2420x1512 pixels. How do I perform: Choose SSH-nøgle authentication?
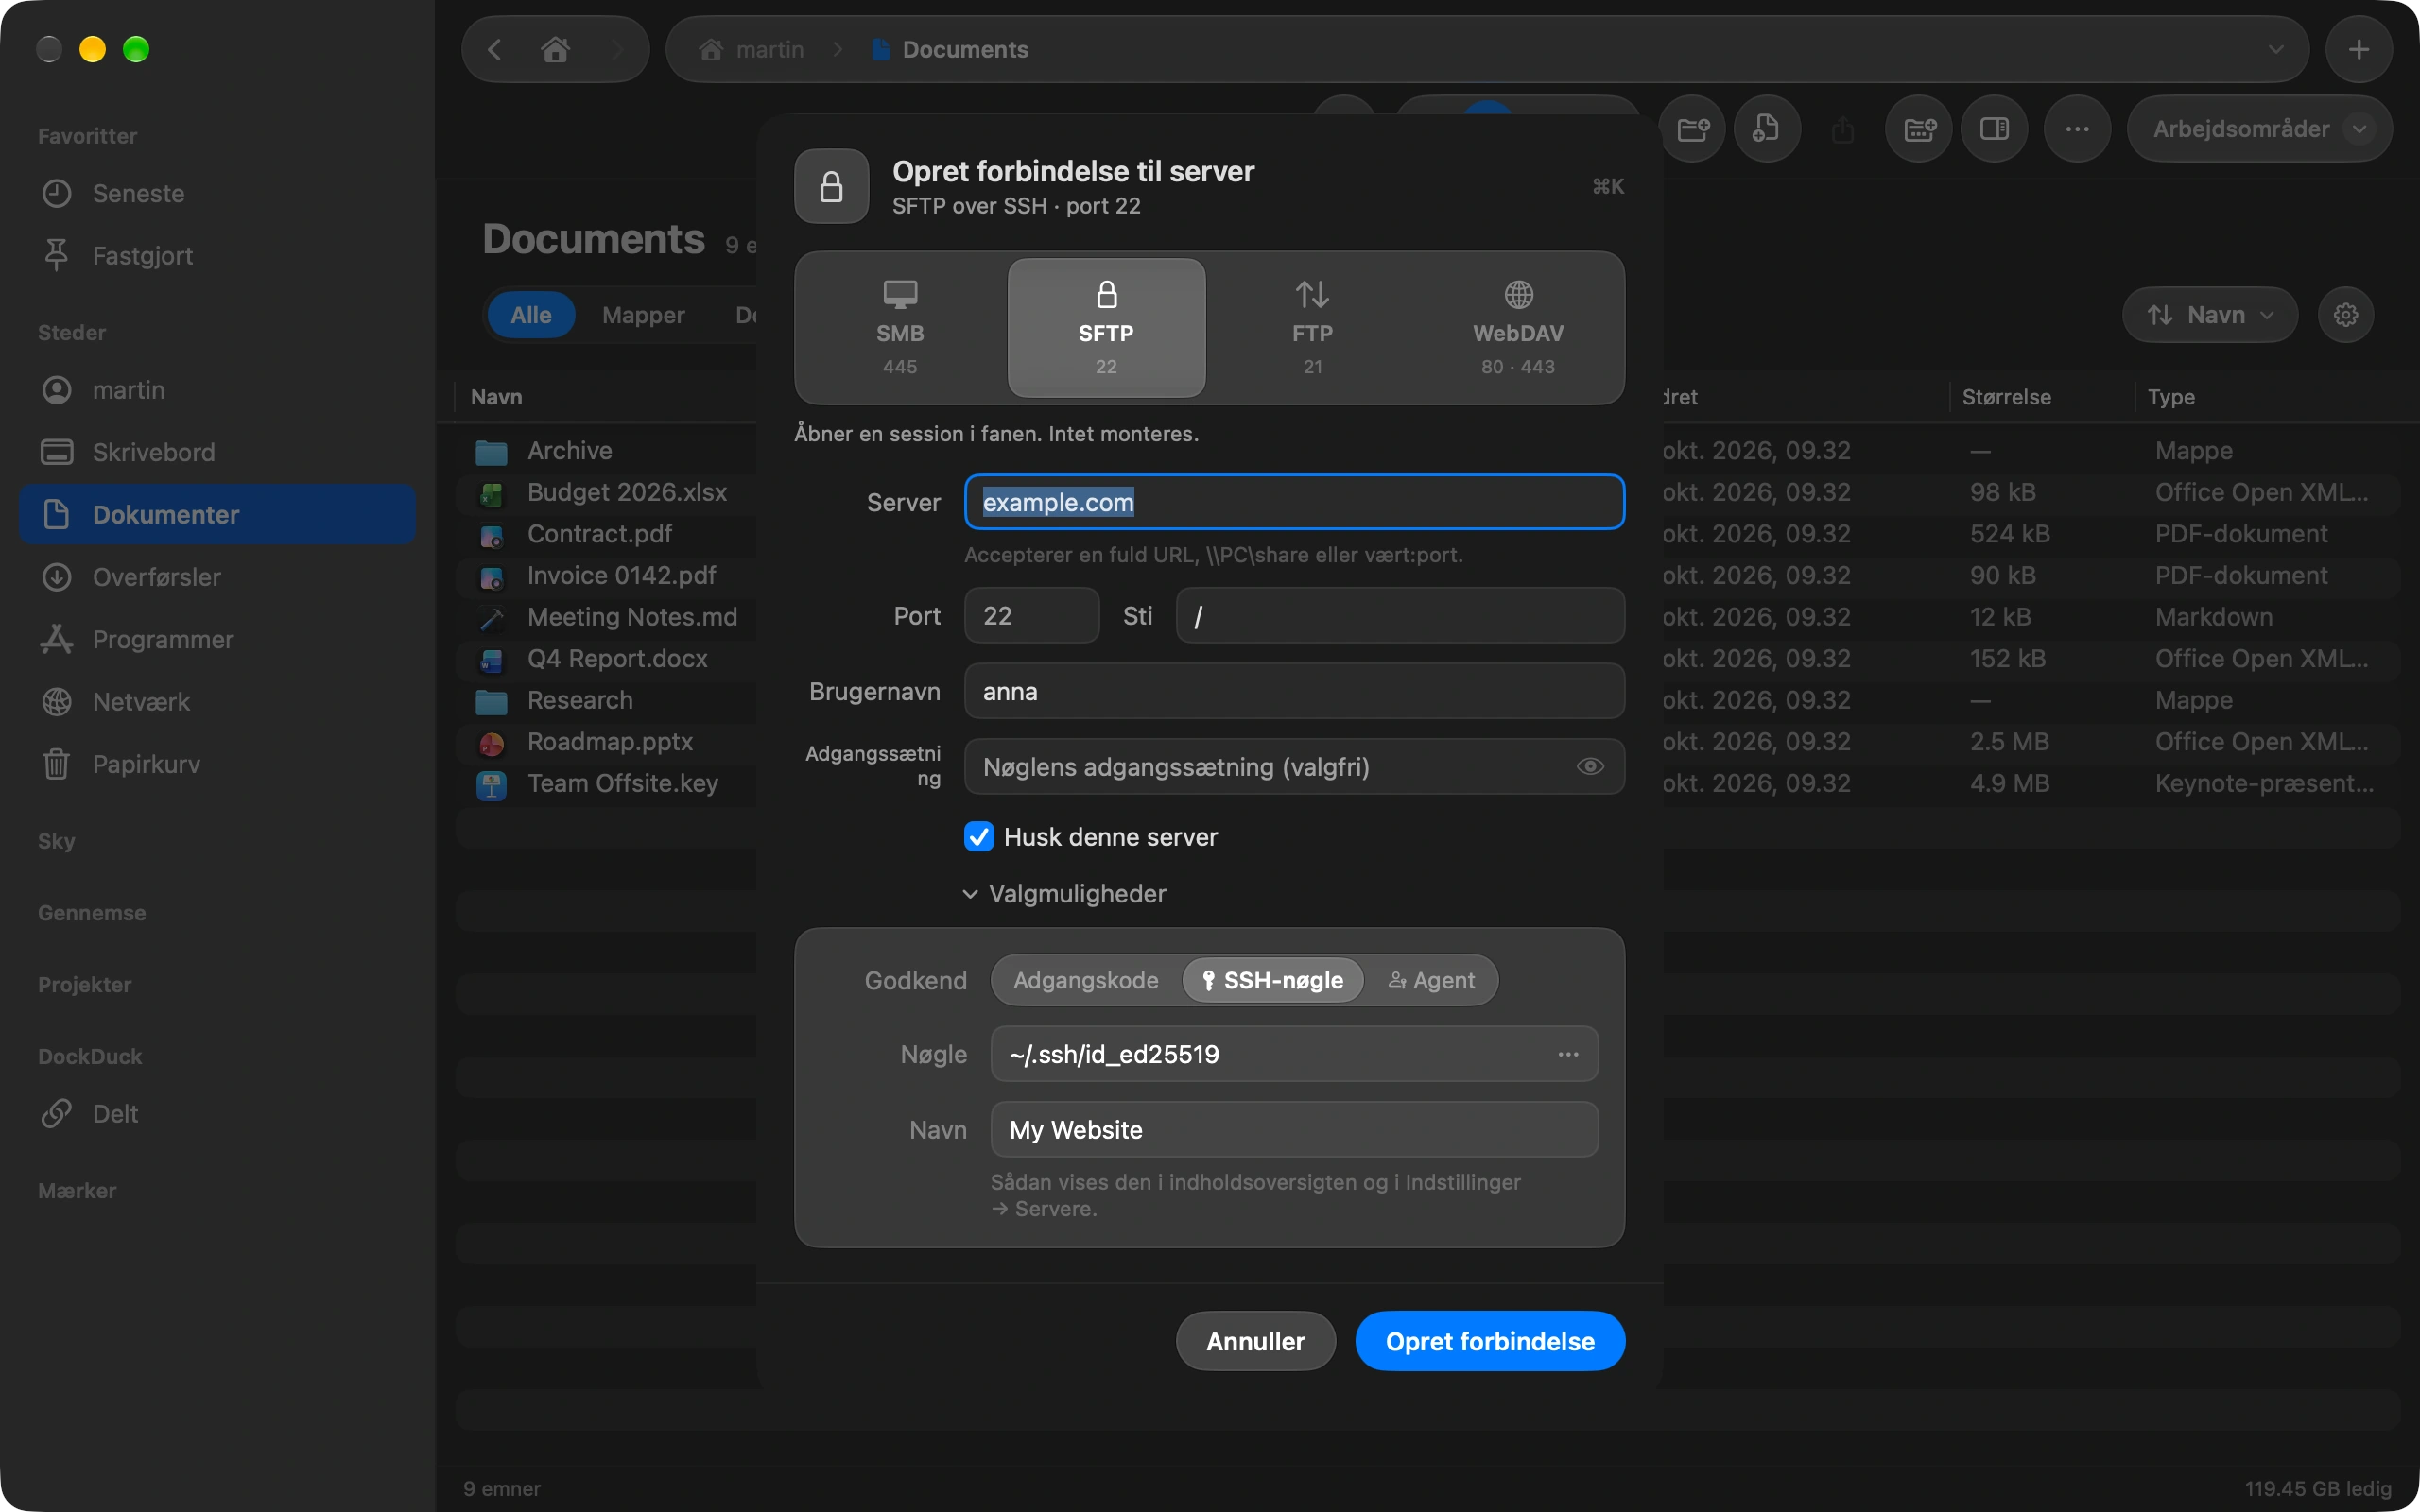pyautogui.click(x=1272, y=980)
